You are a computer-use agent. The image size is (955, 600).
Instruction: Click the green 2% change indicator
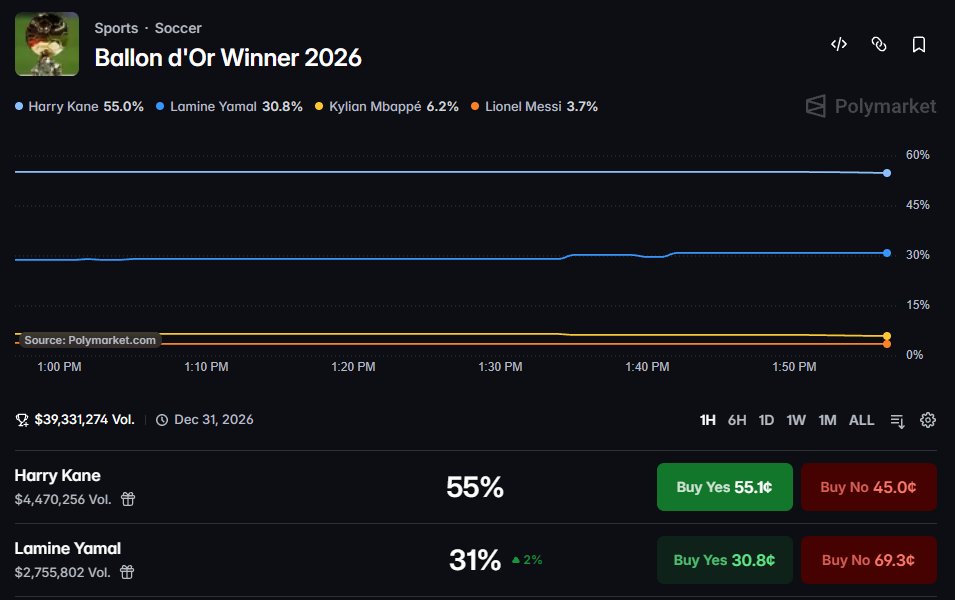(x=527, y=560)
